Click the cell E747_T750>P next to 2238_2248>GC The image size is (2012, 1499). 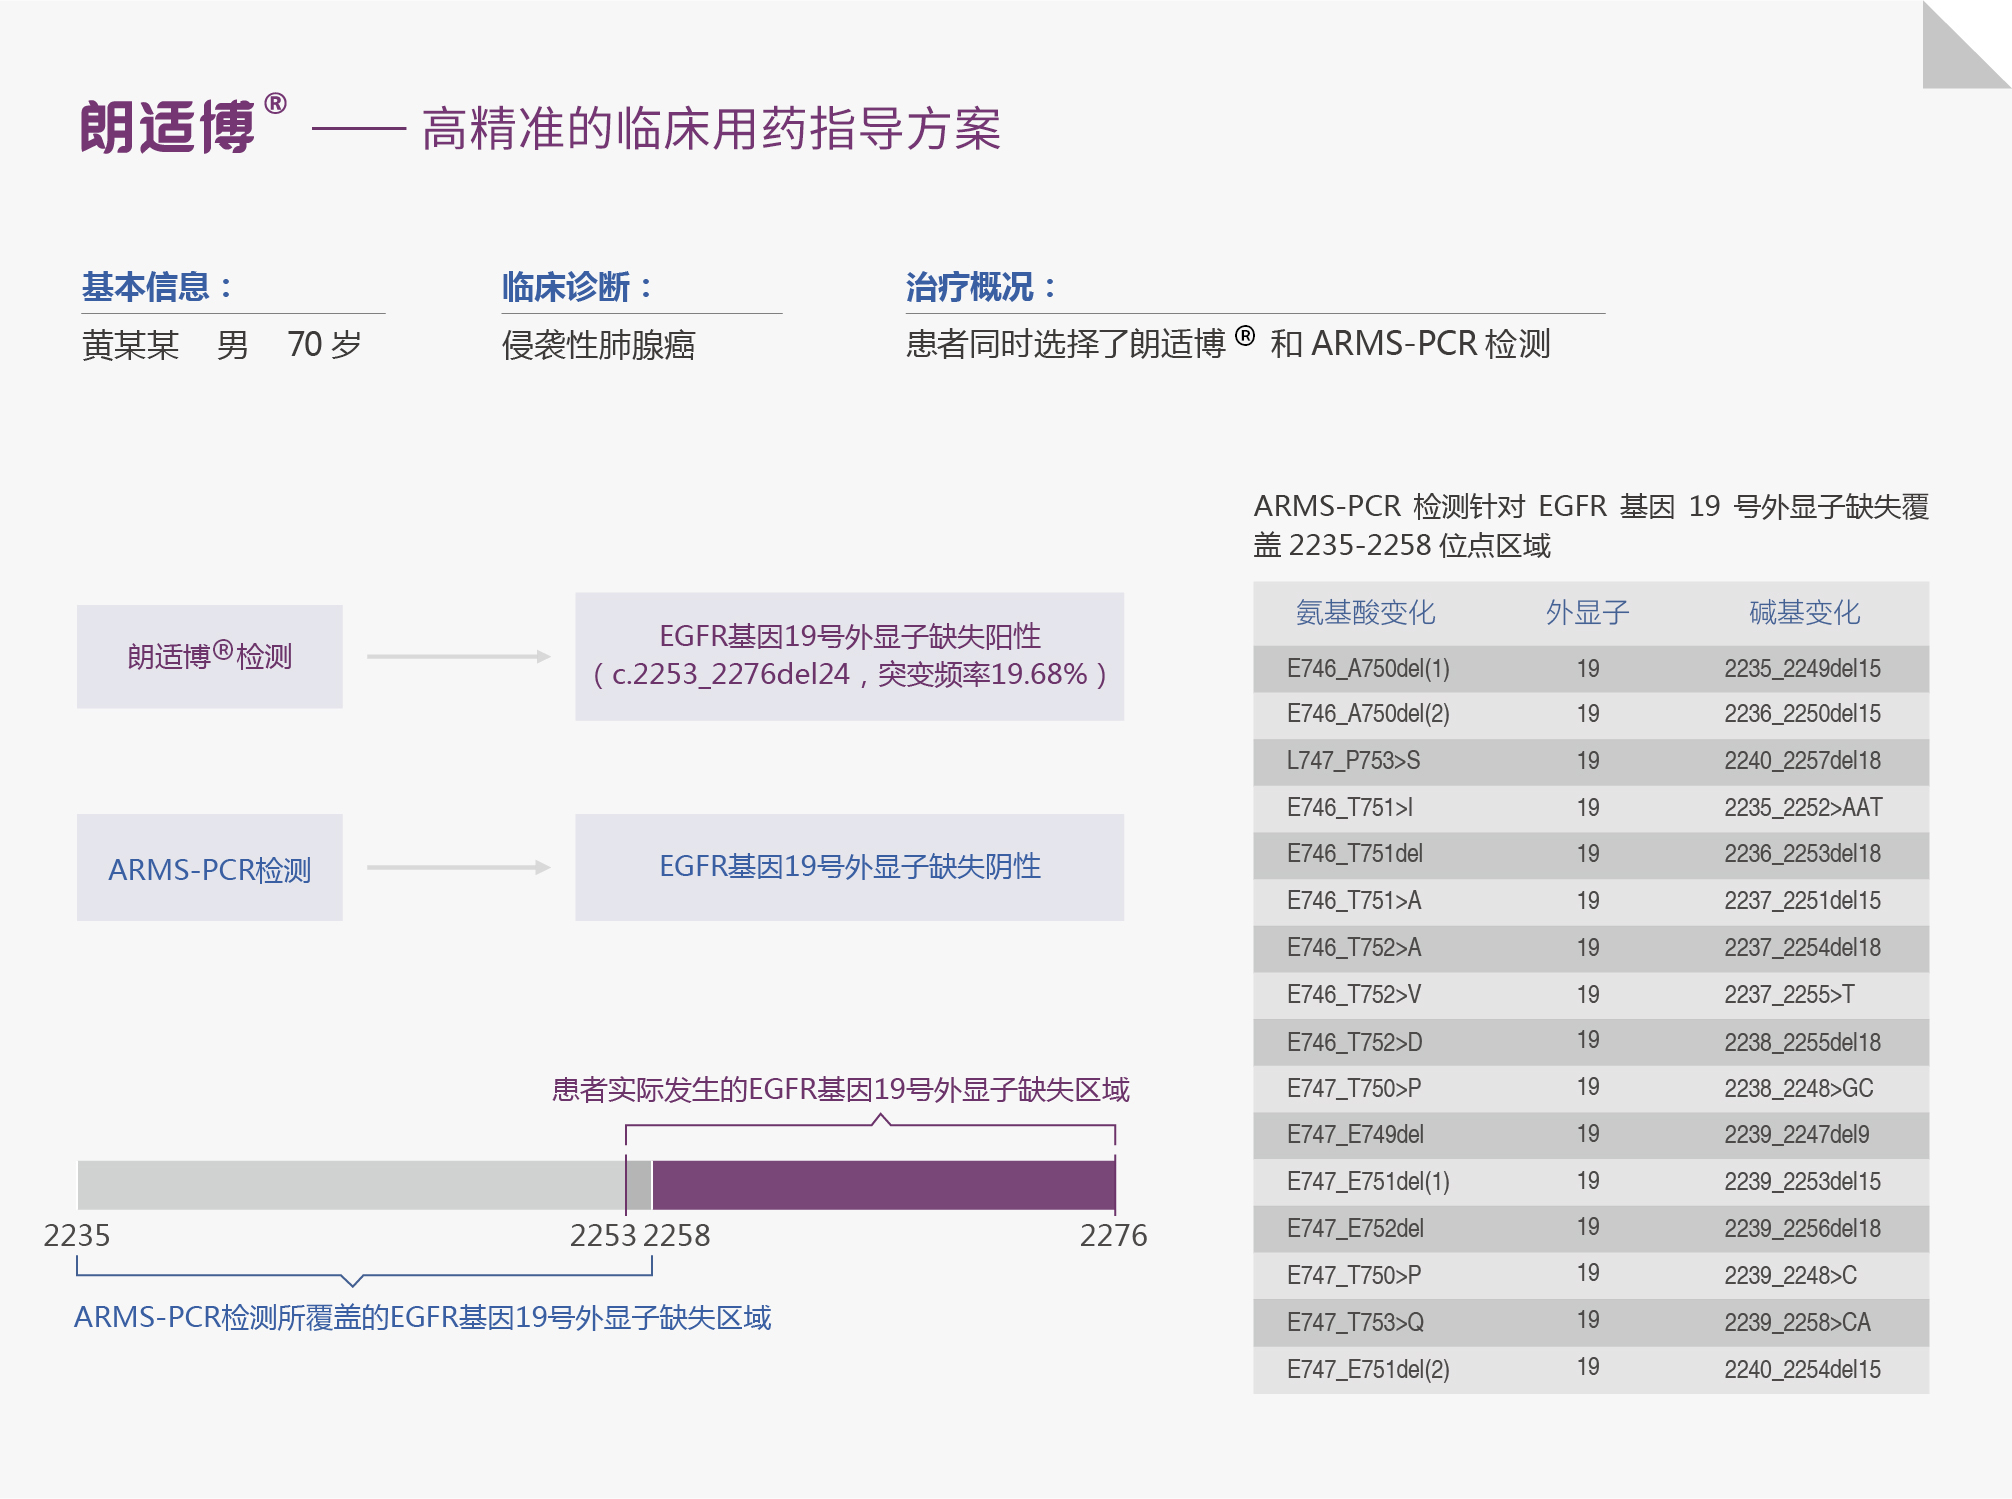[x=1354, y=1088]
